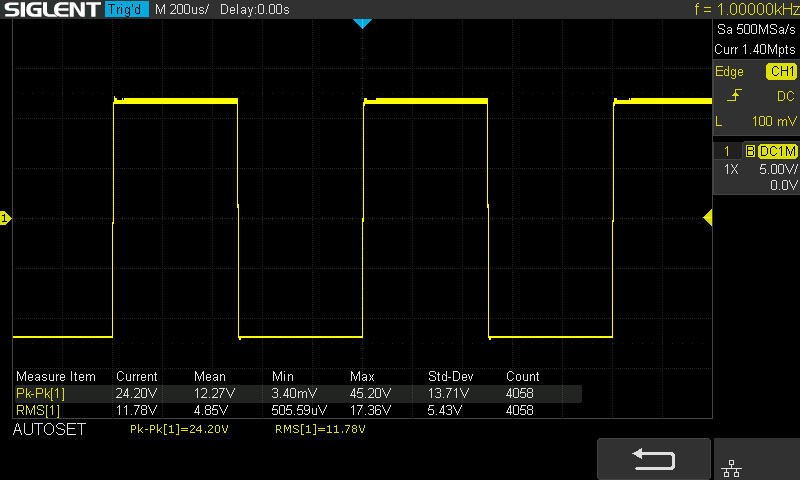Click the RMS min value 505.59uV
The width and height of the screenshot is (800, 480).
coord(299,411)
